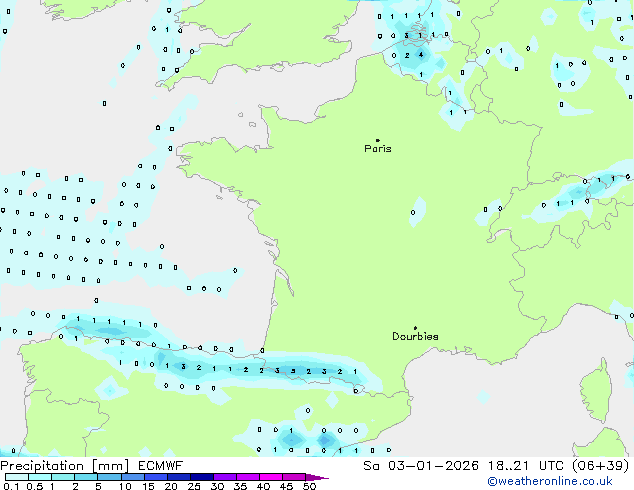Select legend swatch between 20 and 25
This screenshot has width=634, height=490.
[x=179, y=477]
